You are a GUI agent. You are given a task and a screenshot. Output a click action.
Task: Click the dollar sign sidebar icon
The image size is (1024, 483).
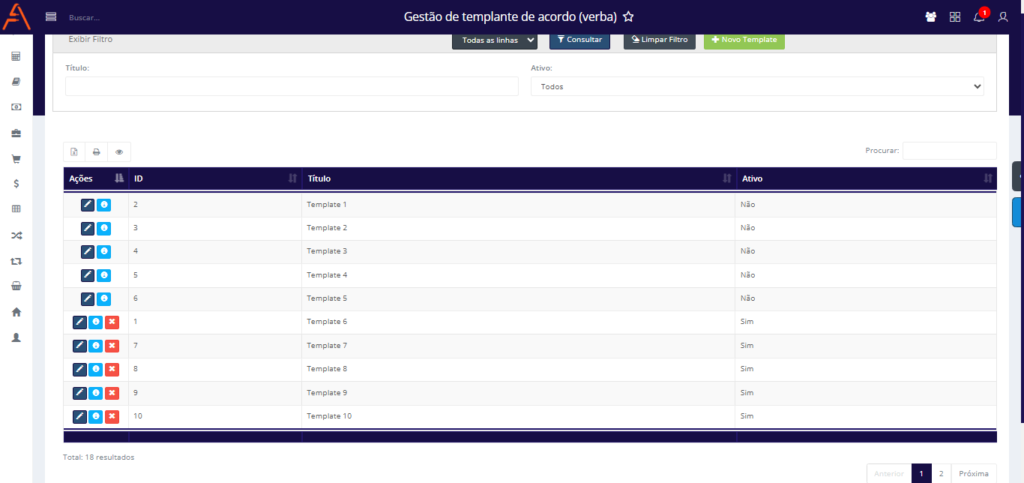tap(16, 184)
